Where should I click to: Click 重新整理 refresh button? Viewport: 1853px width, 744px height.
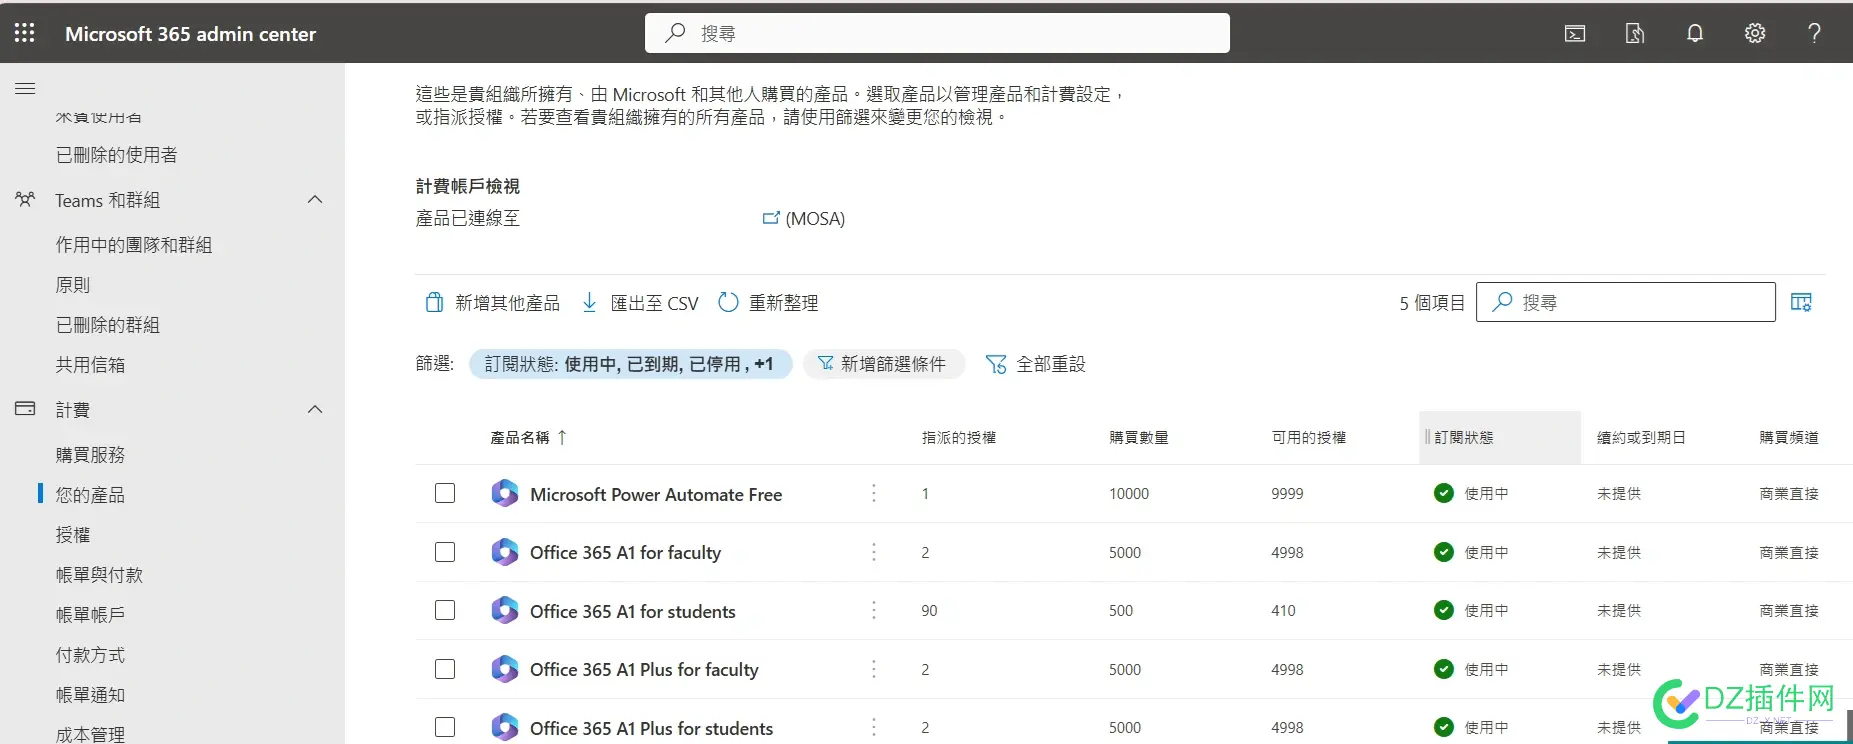click(768, 302)
